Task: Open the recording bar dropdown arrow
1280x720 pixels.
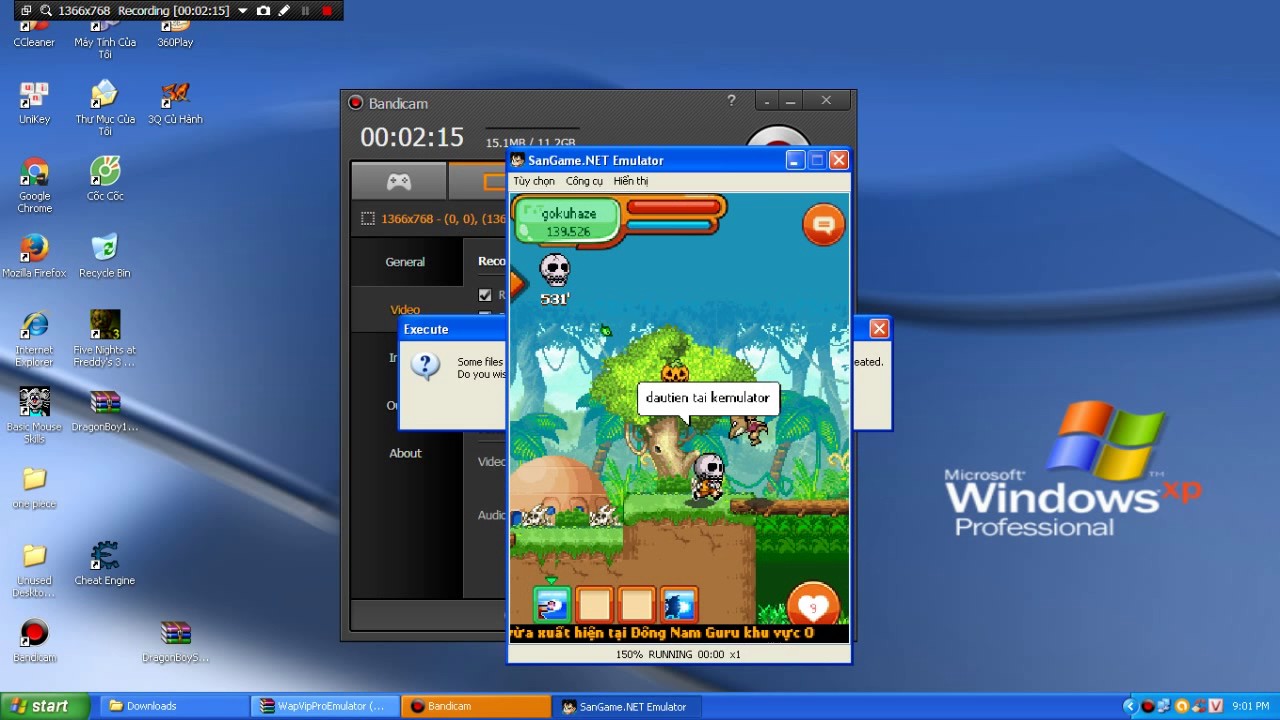Action: pyautogui.click(x=242, y=11)
